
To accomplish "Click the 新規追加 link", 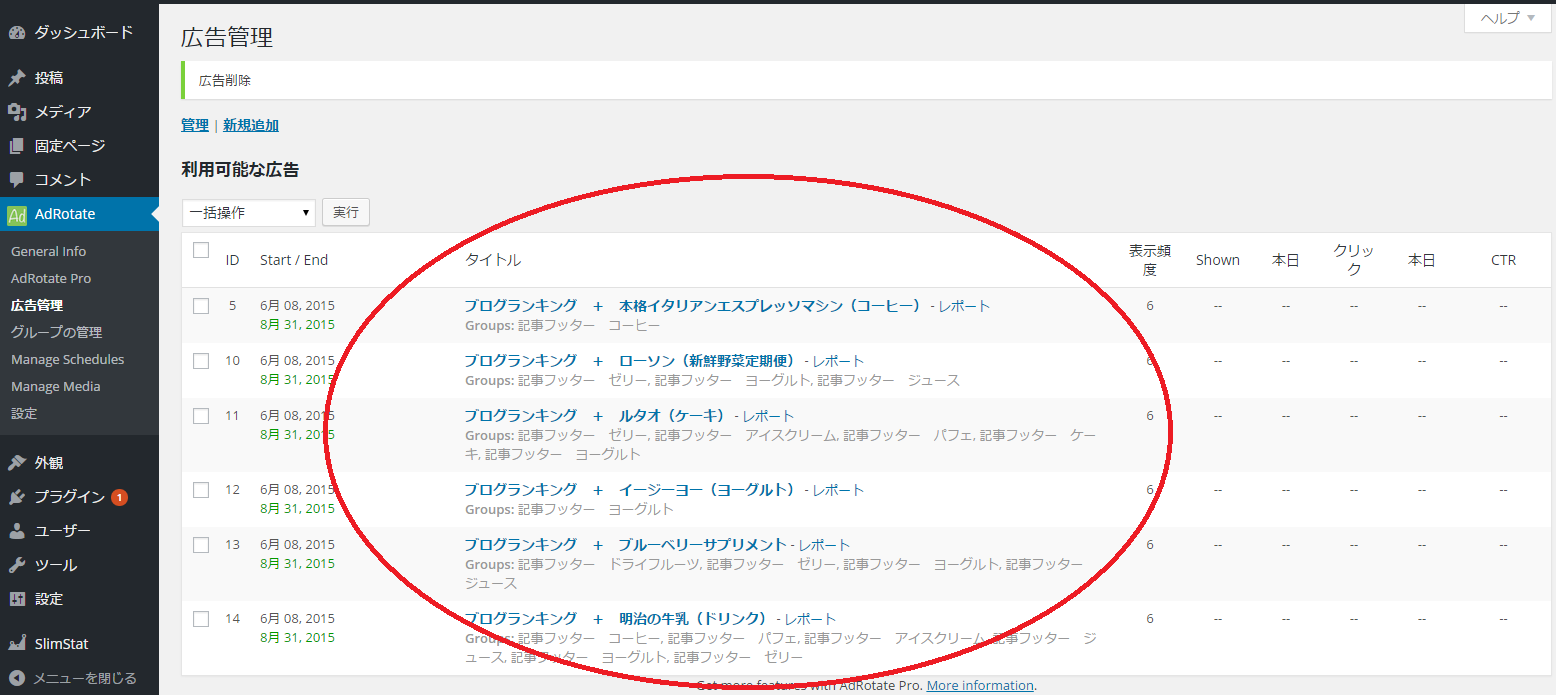I will click(251, 125).
